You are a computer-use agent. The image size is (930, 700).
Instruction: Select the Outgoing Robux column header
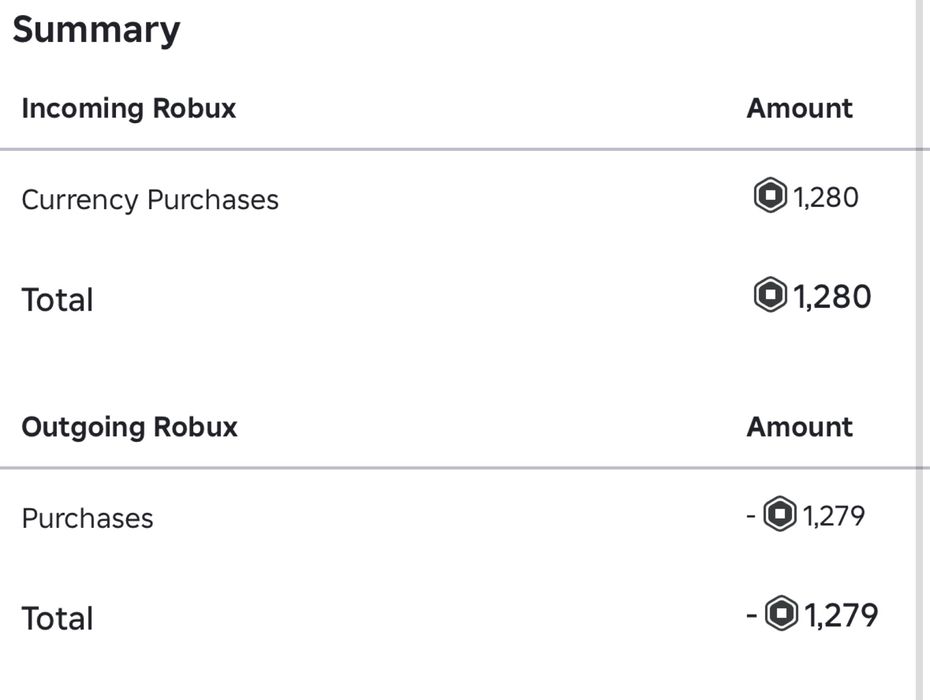point(130,427)
